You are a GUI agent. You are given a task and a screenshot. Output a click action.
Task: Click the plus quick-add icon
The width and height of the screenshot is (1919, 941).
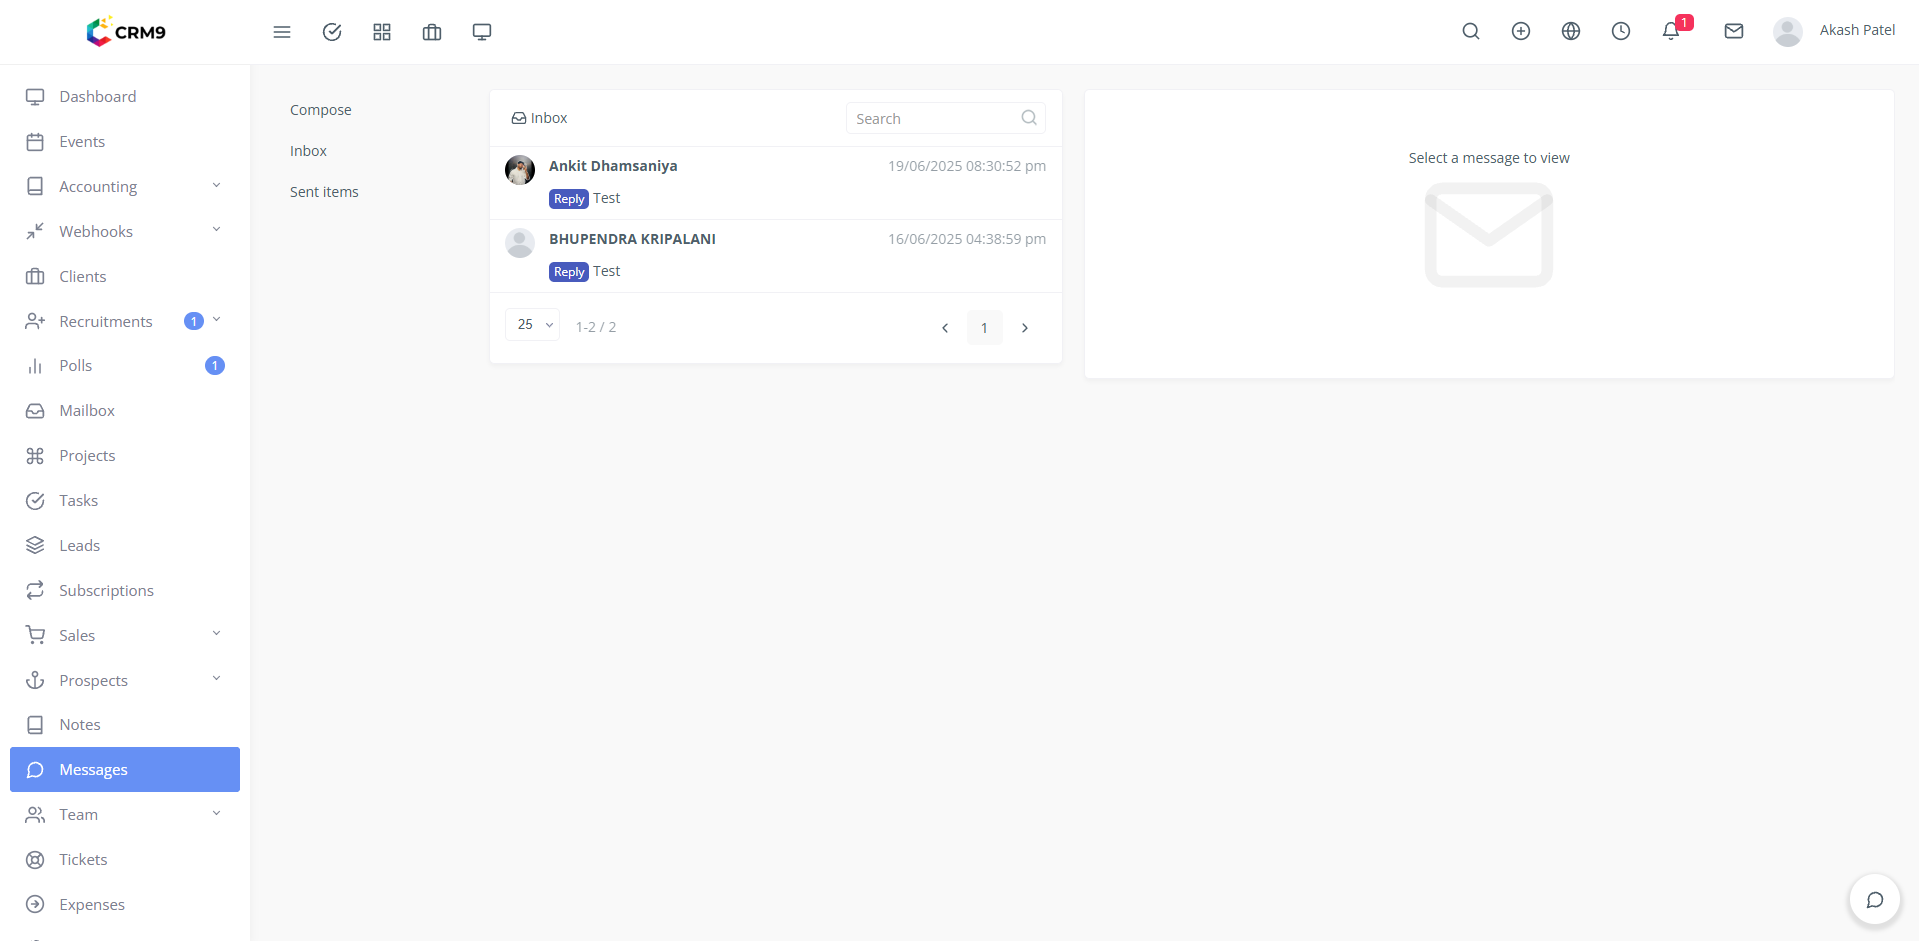[x=1521, y=31]
